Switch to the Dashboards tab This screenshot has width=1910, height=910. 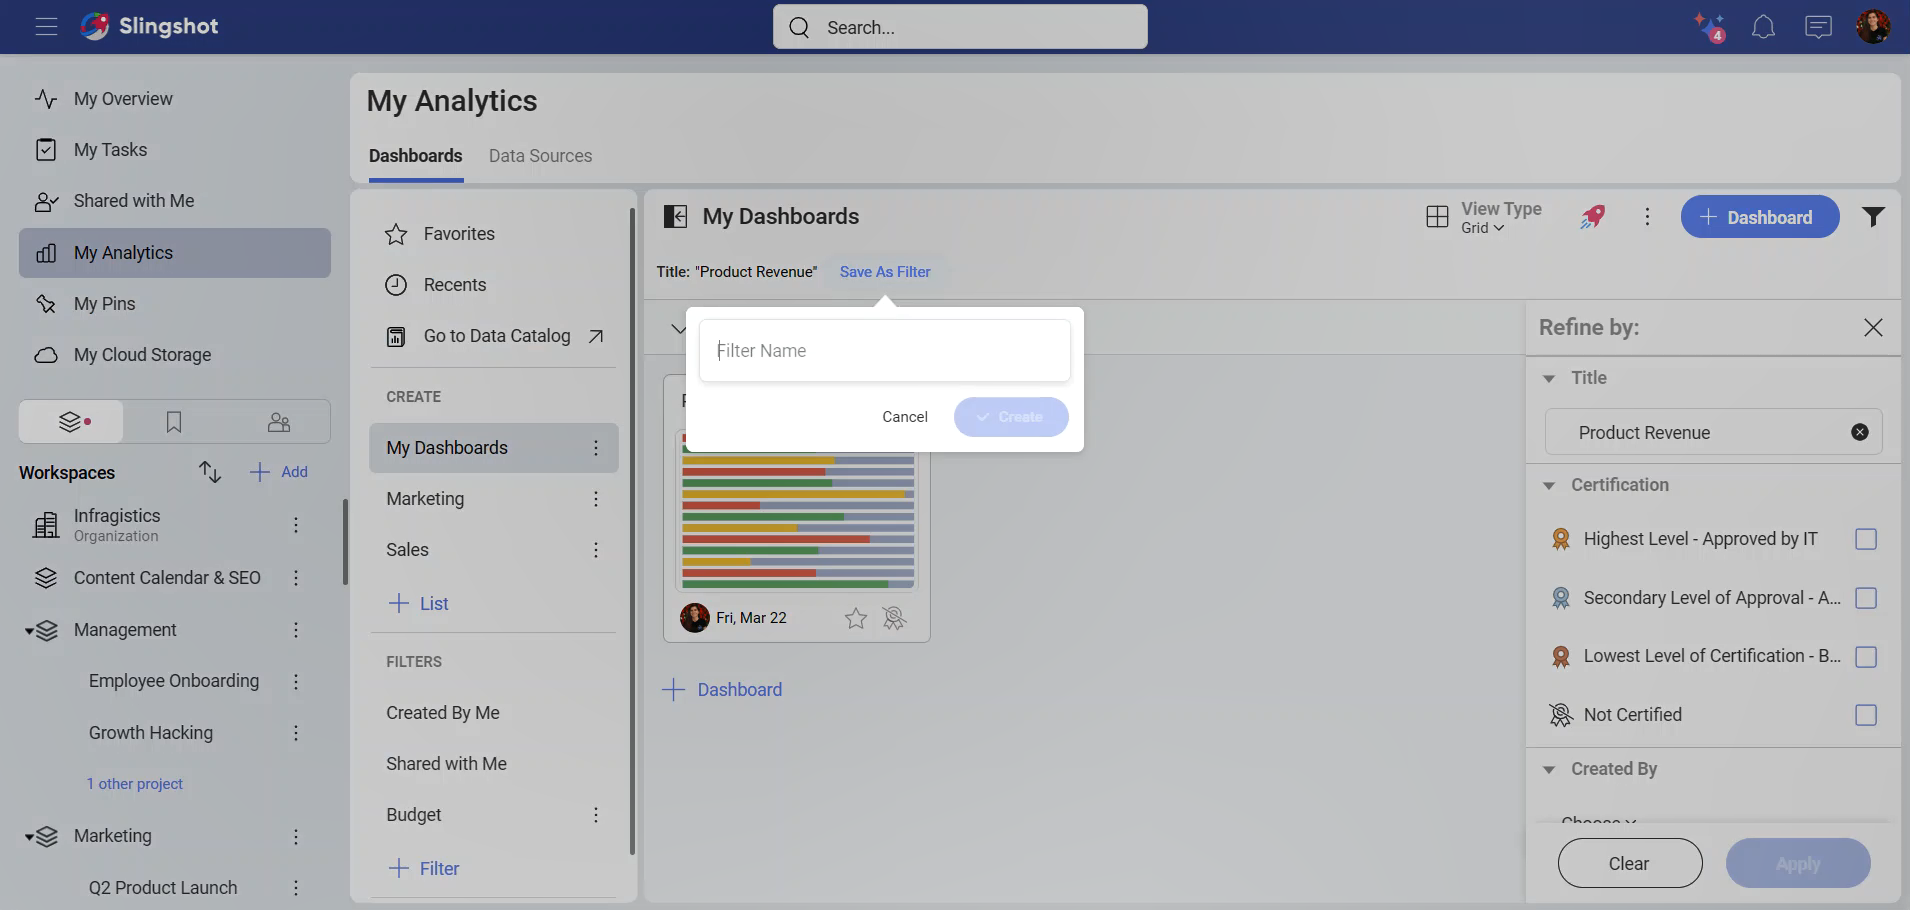click(x=416, y=156)
